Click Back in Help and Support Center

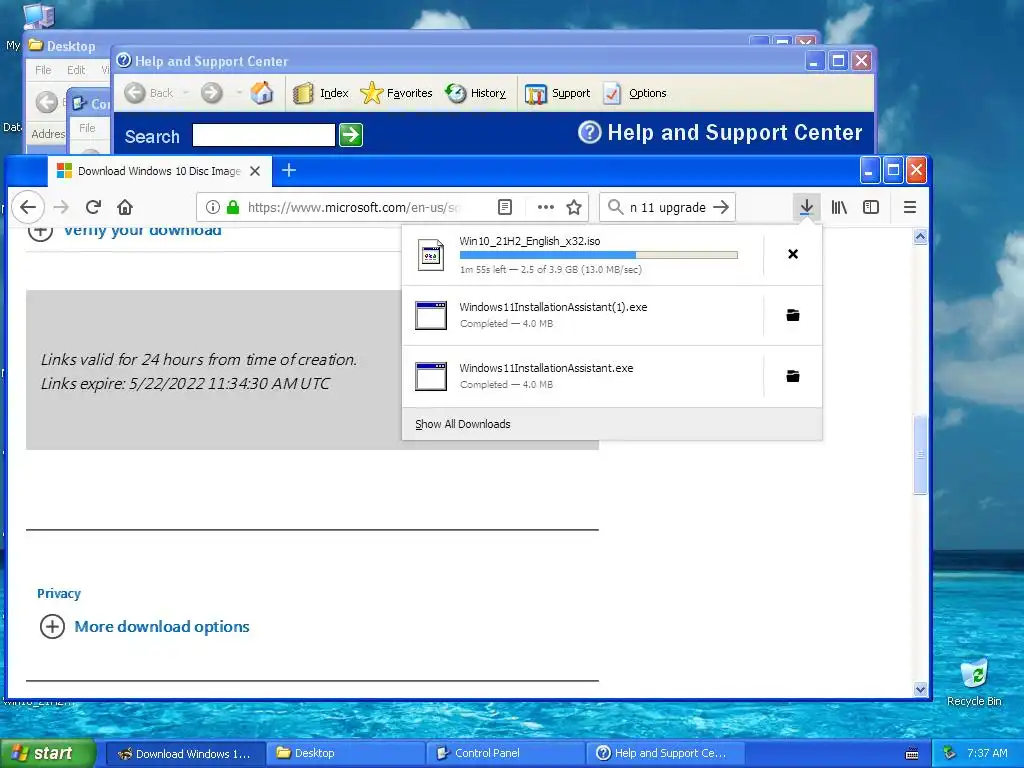[150, 93]
